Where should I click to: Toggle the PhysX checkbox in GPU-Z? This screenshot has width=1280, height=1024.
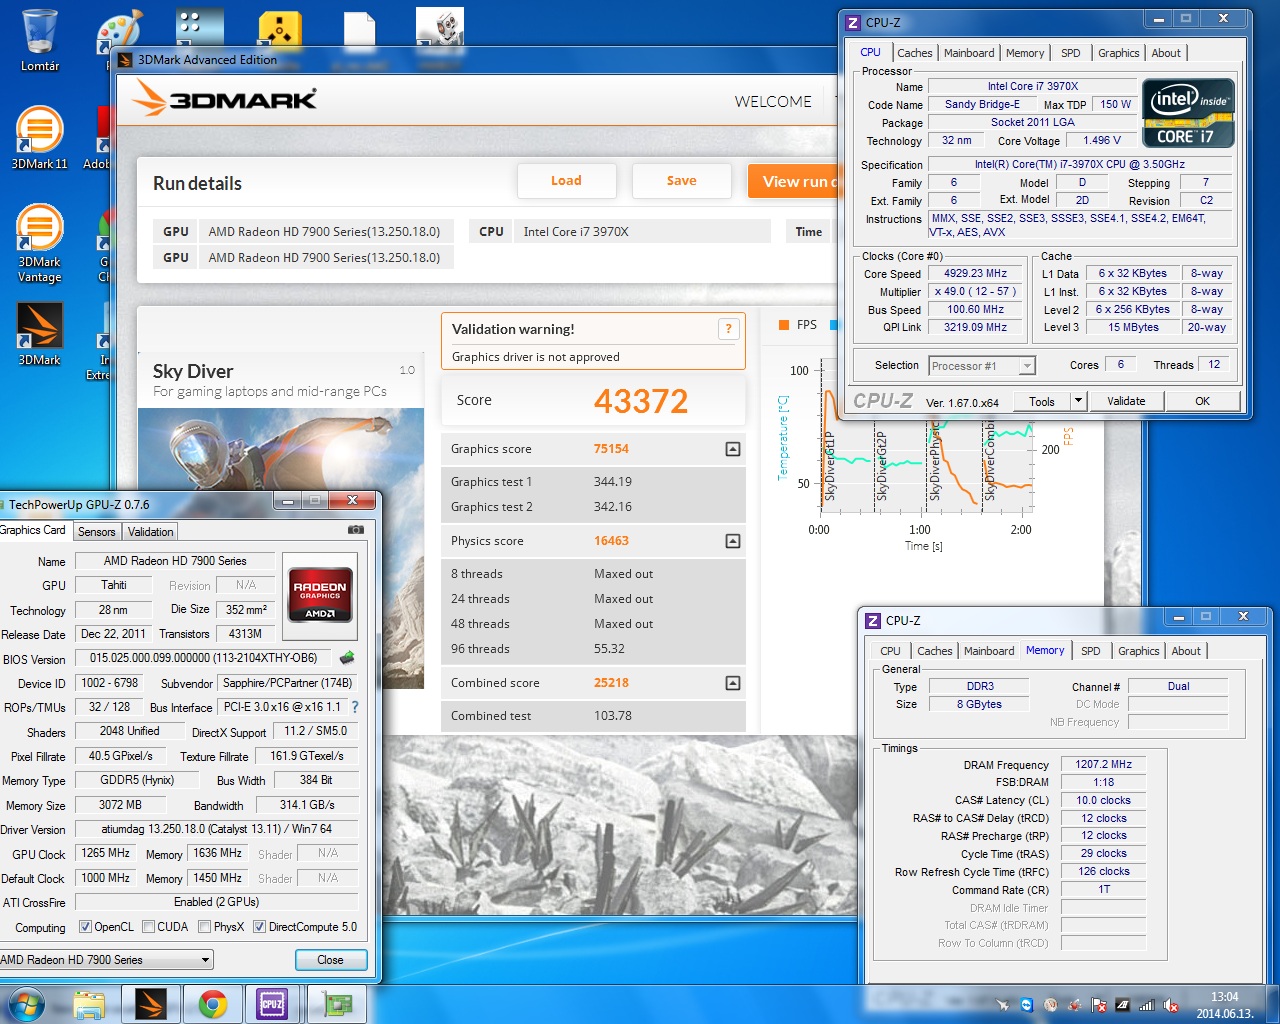(204, 927)
